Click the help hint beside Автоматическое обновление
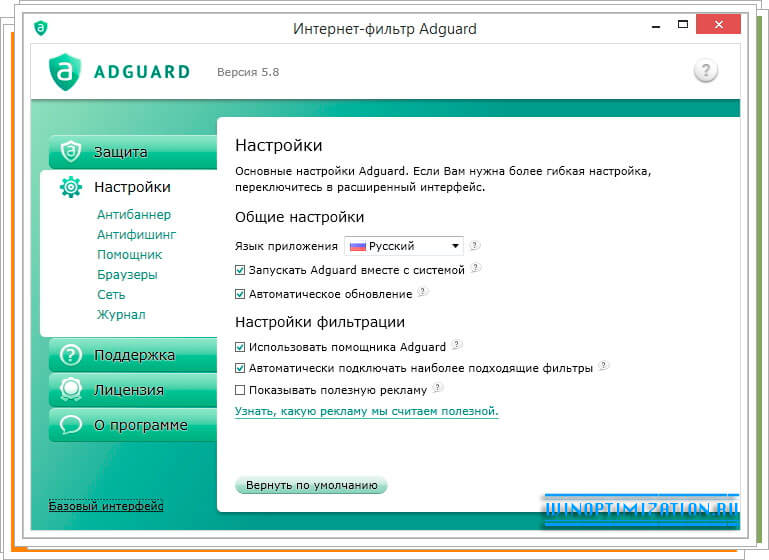The width and height of the screenshot is (769, 560). tap(422, 292)
